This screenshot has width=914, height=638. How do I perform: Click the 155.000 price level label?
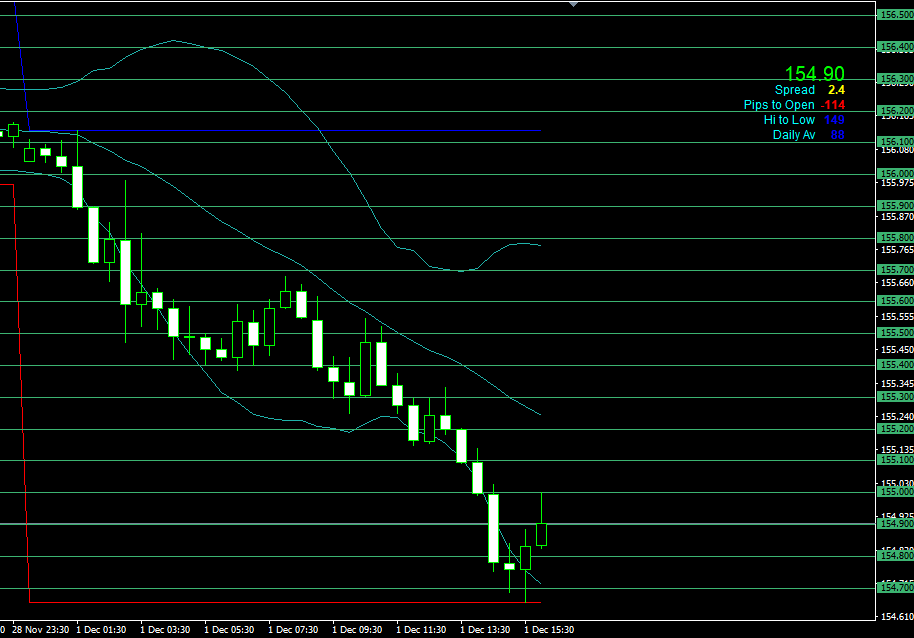click(x=895, y=492)
